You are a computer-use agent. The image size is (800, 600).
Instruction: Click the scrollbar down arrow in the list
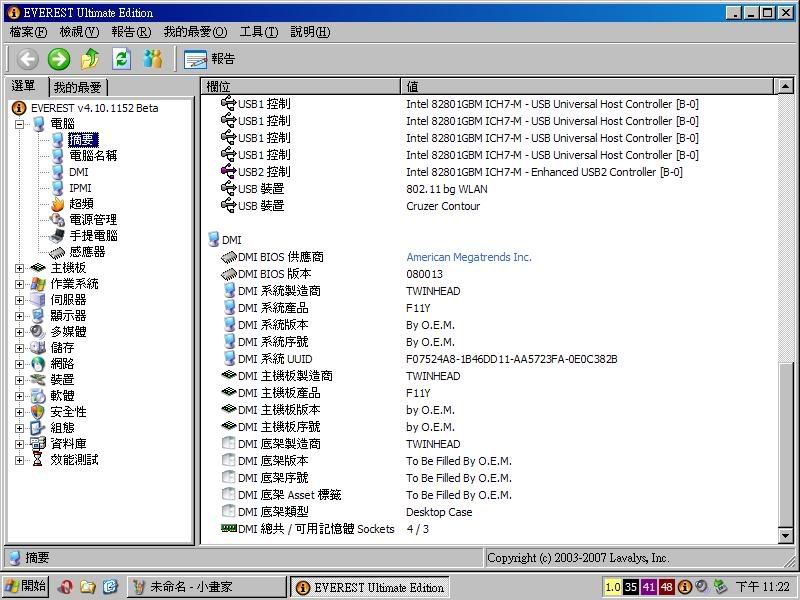coord(786,535)
